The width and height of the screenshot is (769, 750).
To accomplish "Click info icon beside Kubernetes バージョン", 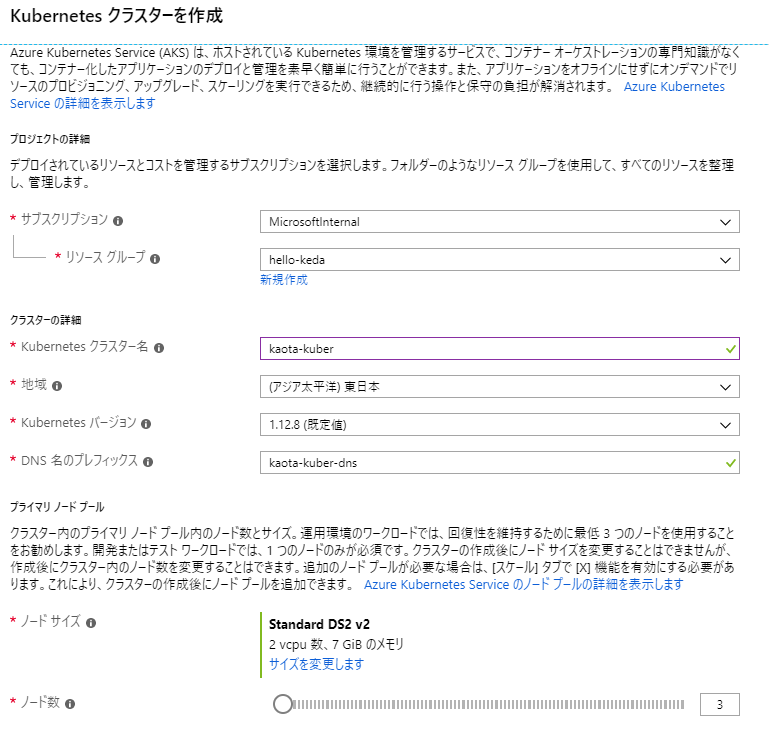I will pos(146,424).
